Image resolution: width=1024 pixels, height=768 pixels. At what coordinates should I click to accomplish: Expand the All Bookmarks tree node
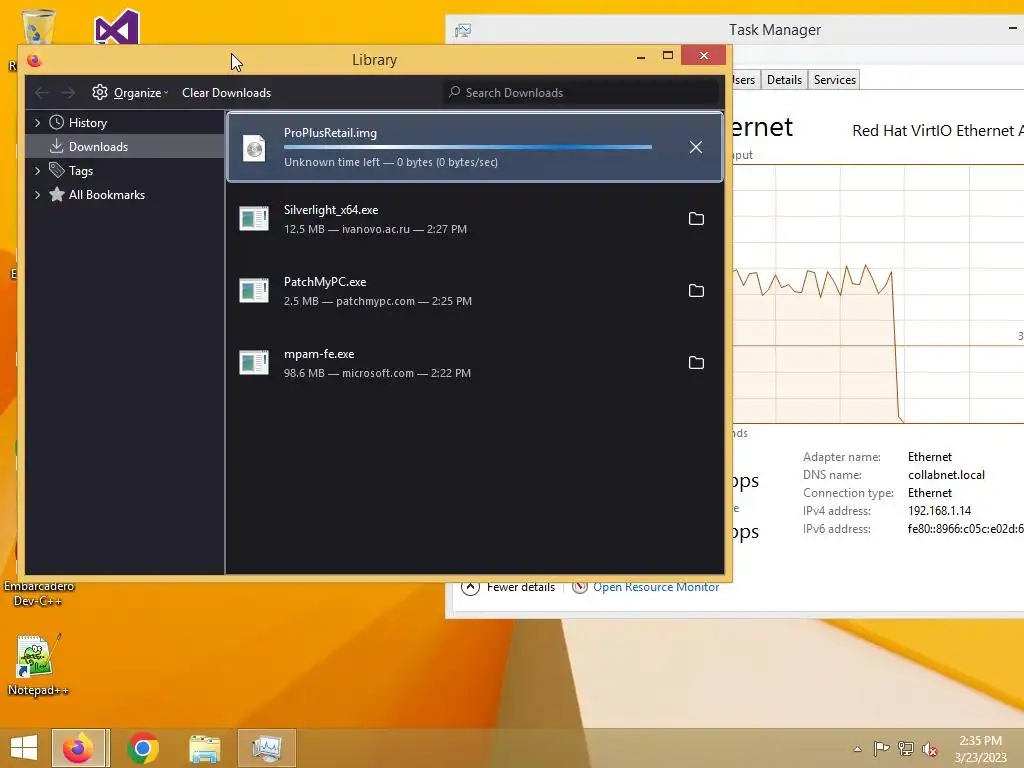pos(37,195)
